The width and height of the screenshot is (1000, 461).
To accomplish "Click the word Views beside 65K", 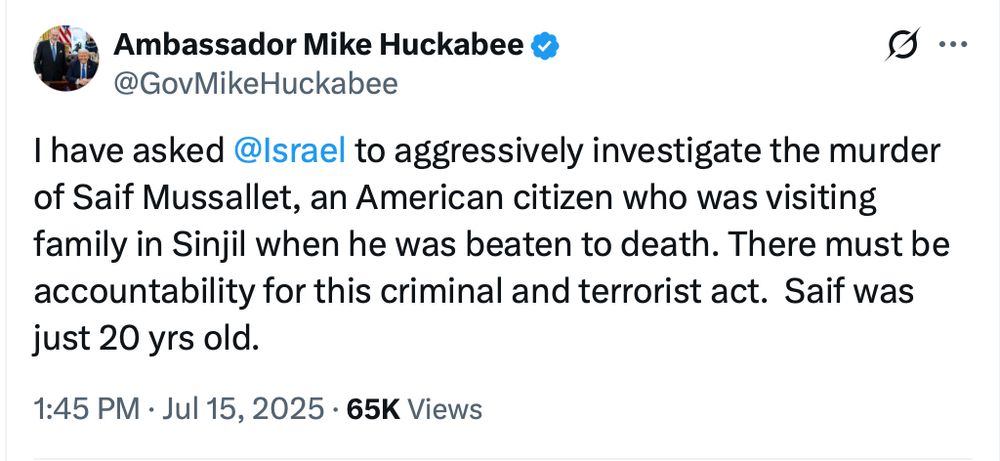I will pos(444,409).
